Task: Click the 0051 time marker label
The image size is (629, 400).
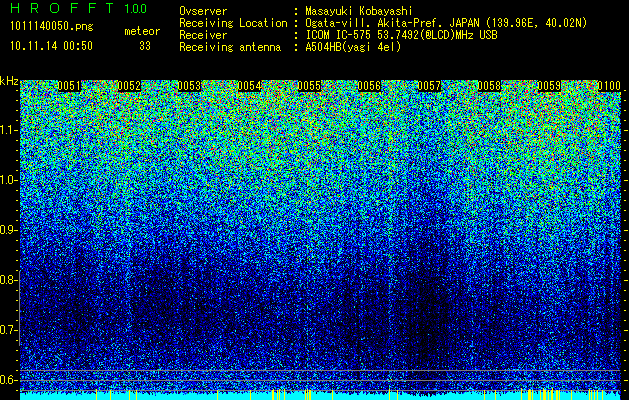Action: point(69,86)
